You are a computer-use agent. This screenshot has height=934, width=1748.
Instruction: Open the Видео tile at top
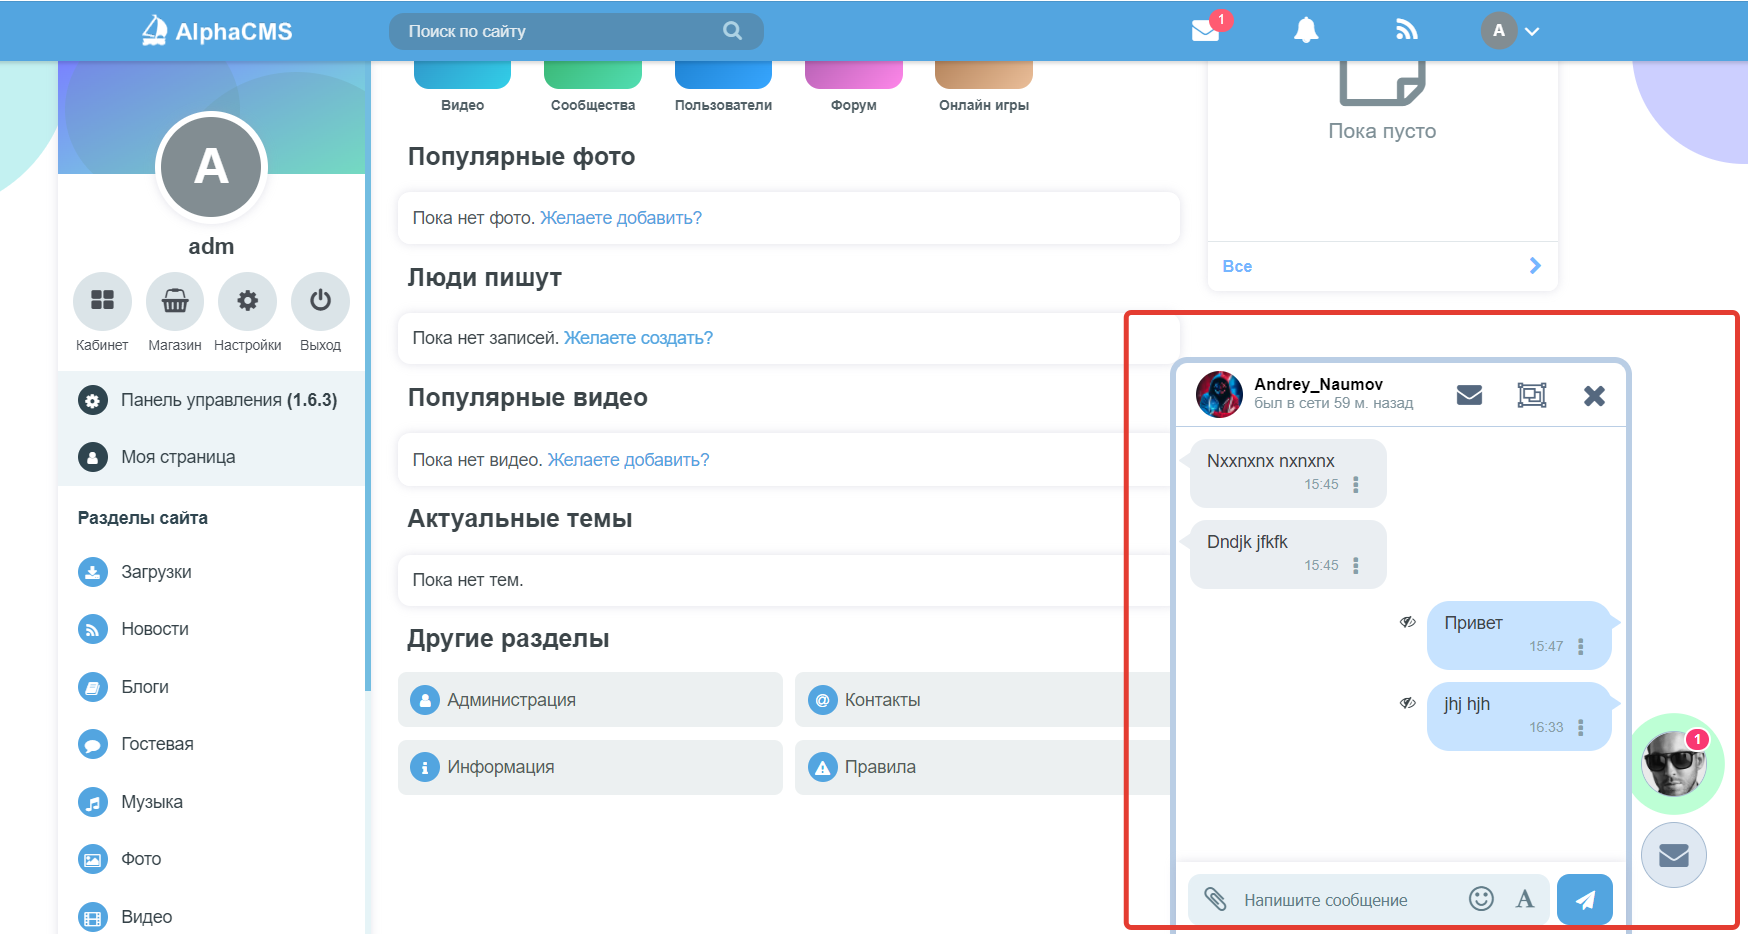[x=462, y=87]
